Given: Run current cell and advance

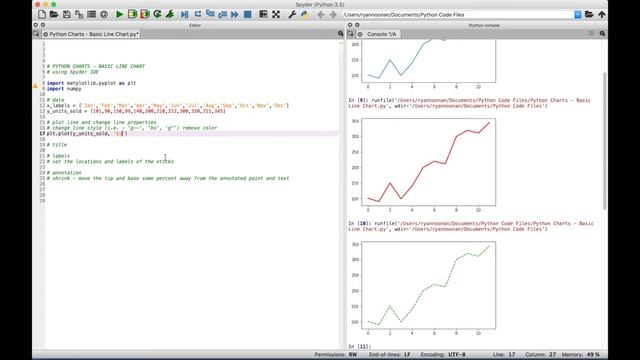Looking at the screenshot, I should [144, 15].
